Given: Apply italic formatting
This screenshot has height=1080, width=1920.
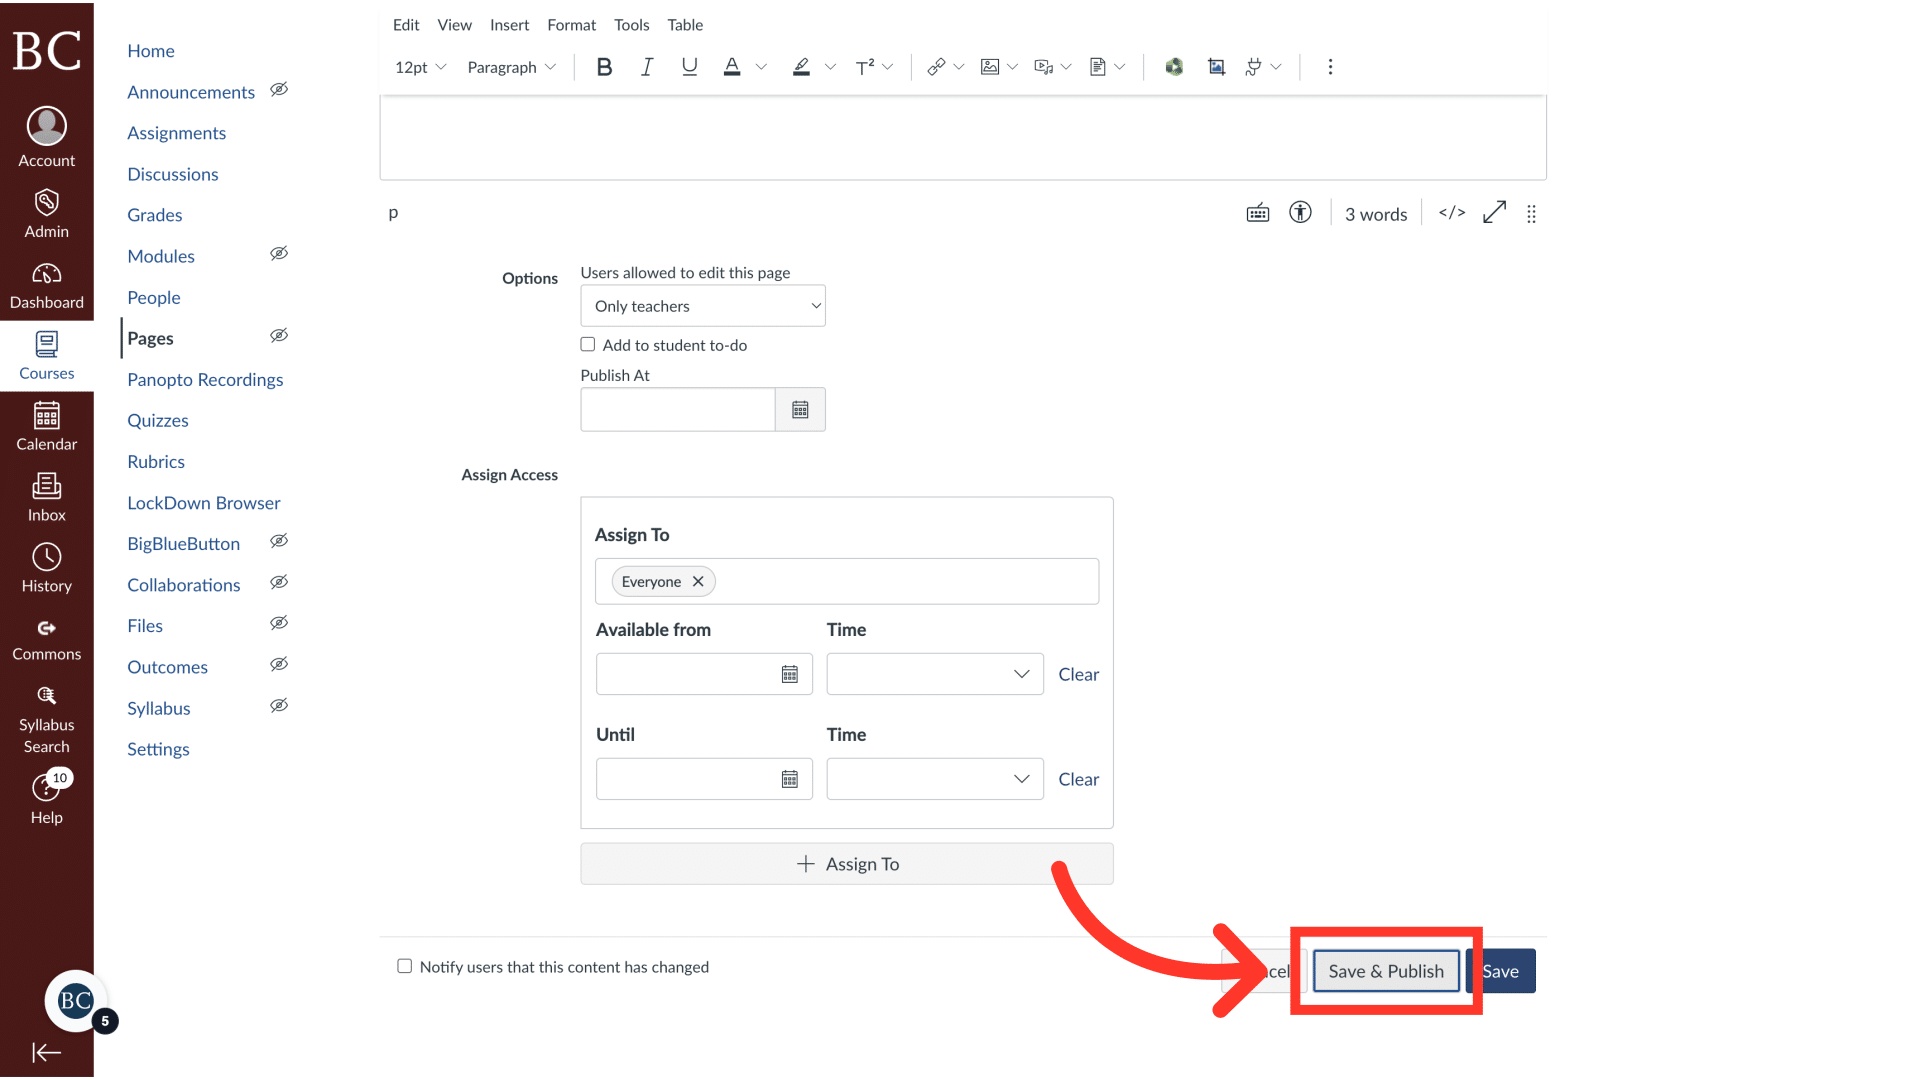Looking at the screenshot, I should coord(646,66).
